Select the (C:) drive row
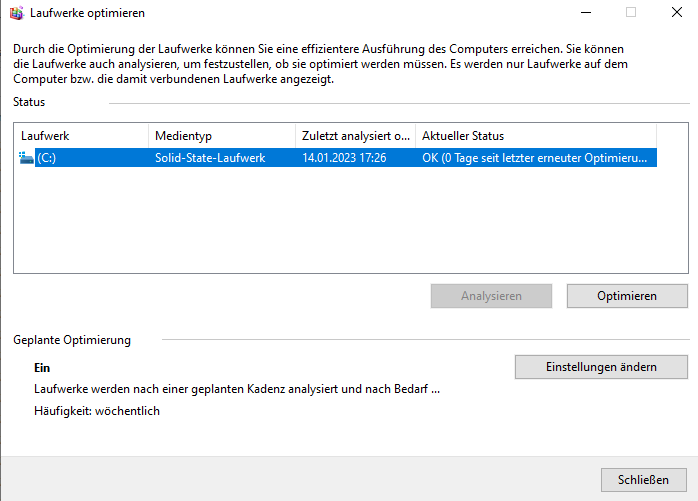 coord(337,158)
